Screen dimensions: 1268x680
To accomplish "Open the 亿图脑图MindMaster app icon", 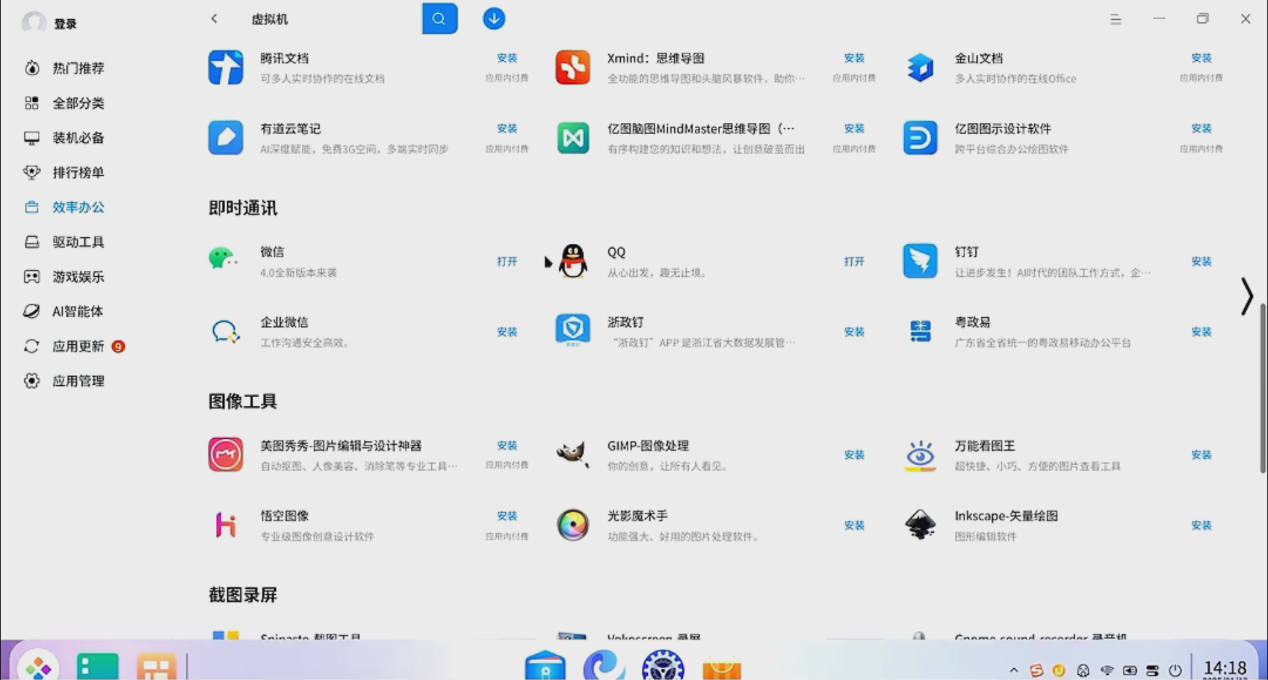I will (x=573, y=138).
